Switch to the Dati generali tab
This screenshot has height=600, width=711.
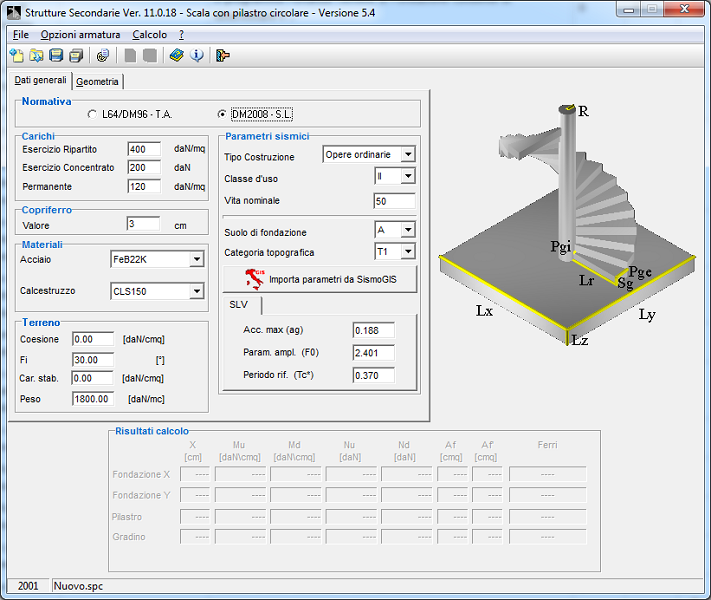click(x=40, y=80)
